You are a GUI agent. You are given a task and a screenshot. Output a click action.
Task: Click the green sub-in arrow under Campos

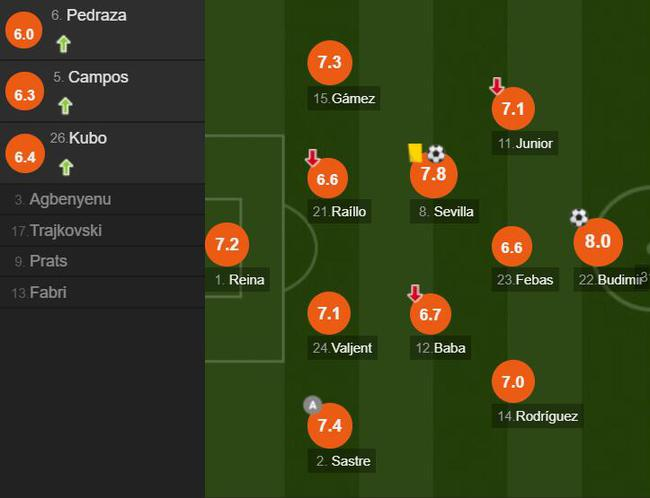[66, 105]
